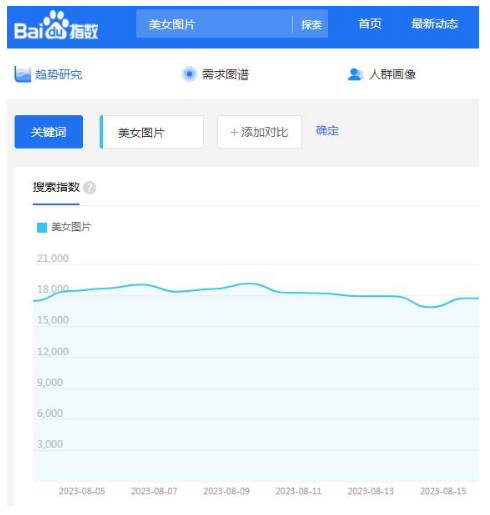Click the 美女图片 keyword input box

(152, 132)
